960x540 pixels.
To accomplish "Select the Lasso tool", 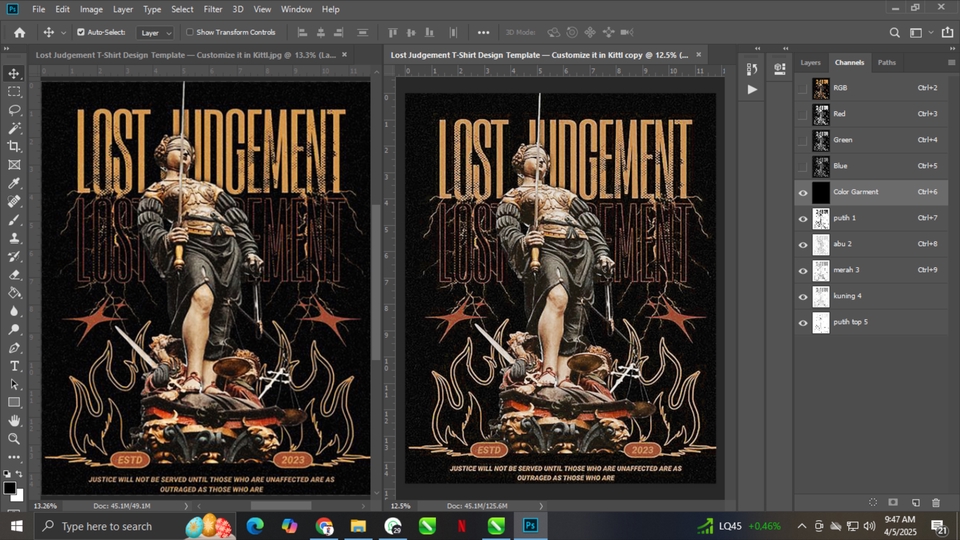I will pyautogui.click(x=14, y=110).
